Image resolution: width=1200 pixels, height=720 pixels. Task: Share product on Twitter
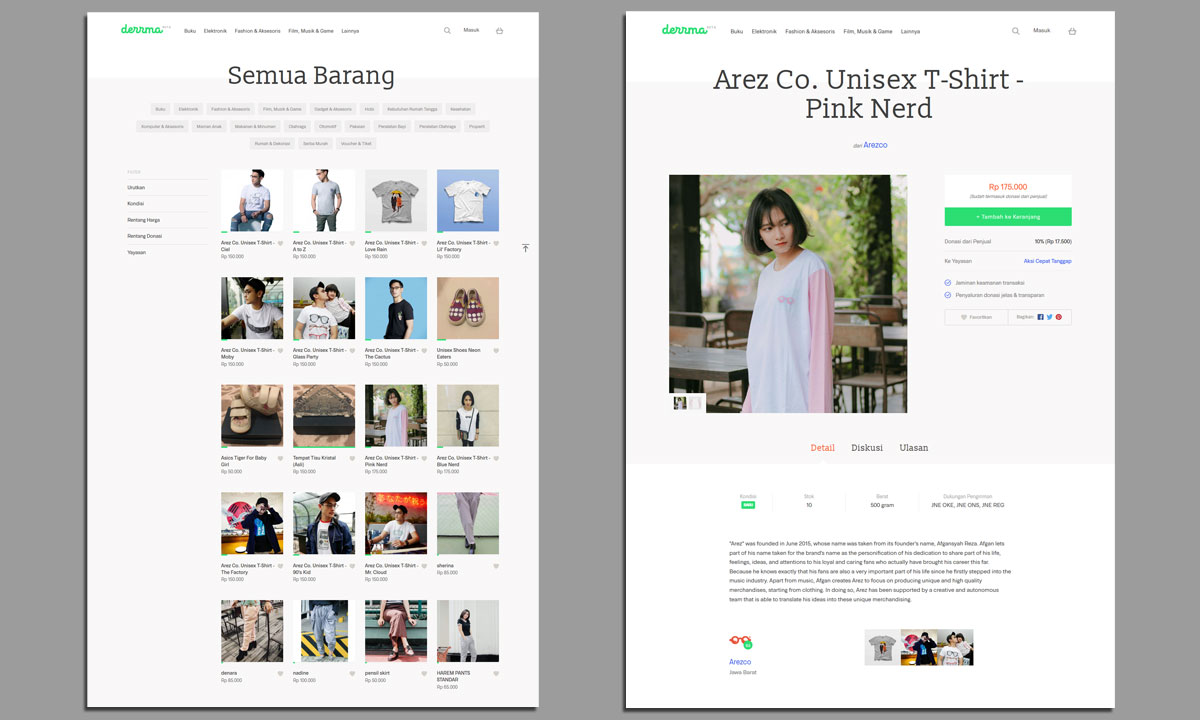[x=1049, y=317]
